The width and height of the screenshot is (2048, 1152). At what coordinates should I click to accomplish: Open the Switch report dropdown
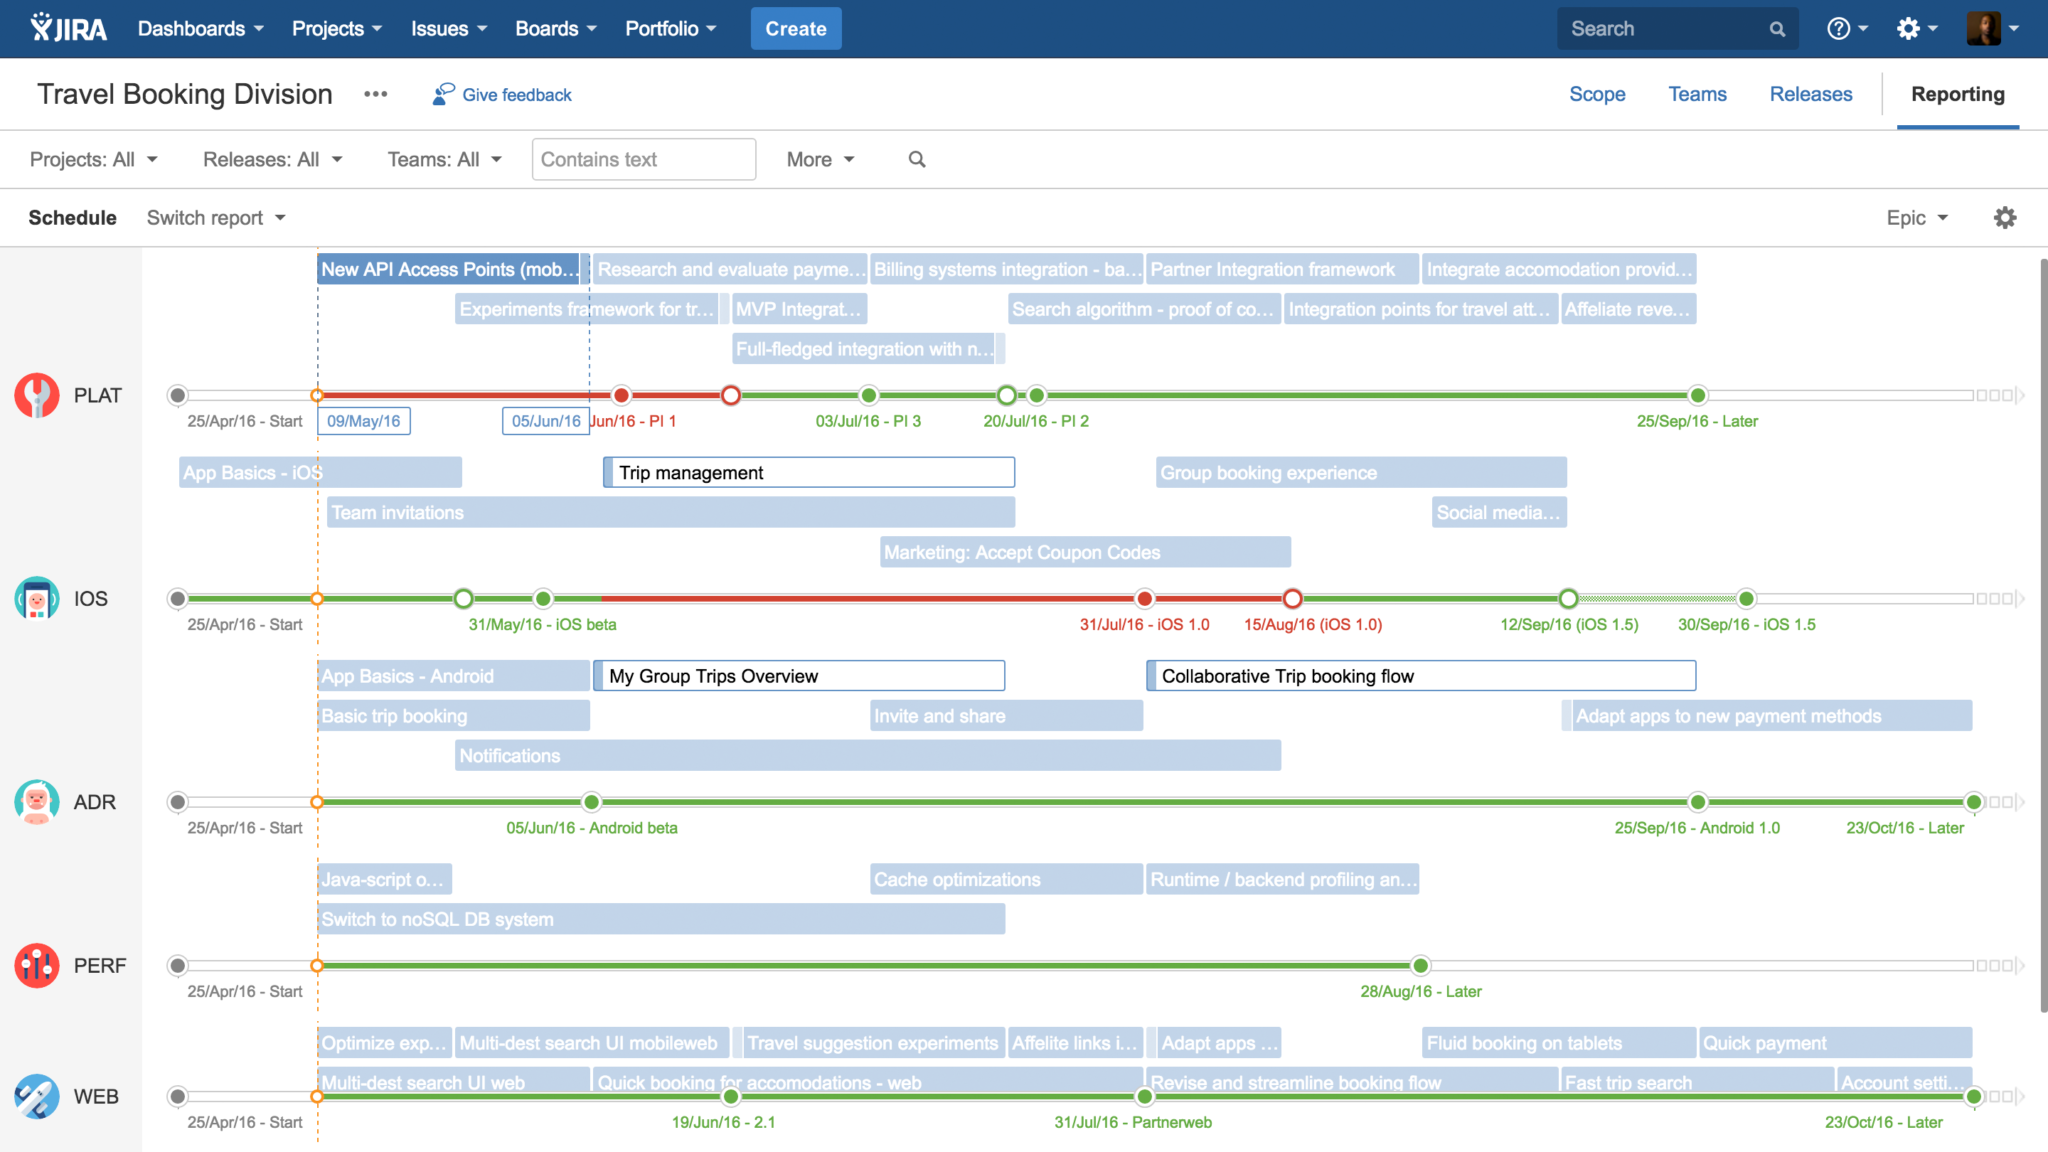click(216, 218)
